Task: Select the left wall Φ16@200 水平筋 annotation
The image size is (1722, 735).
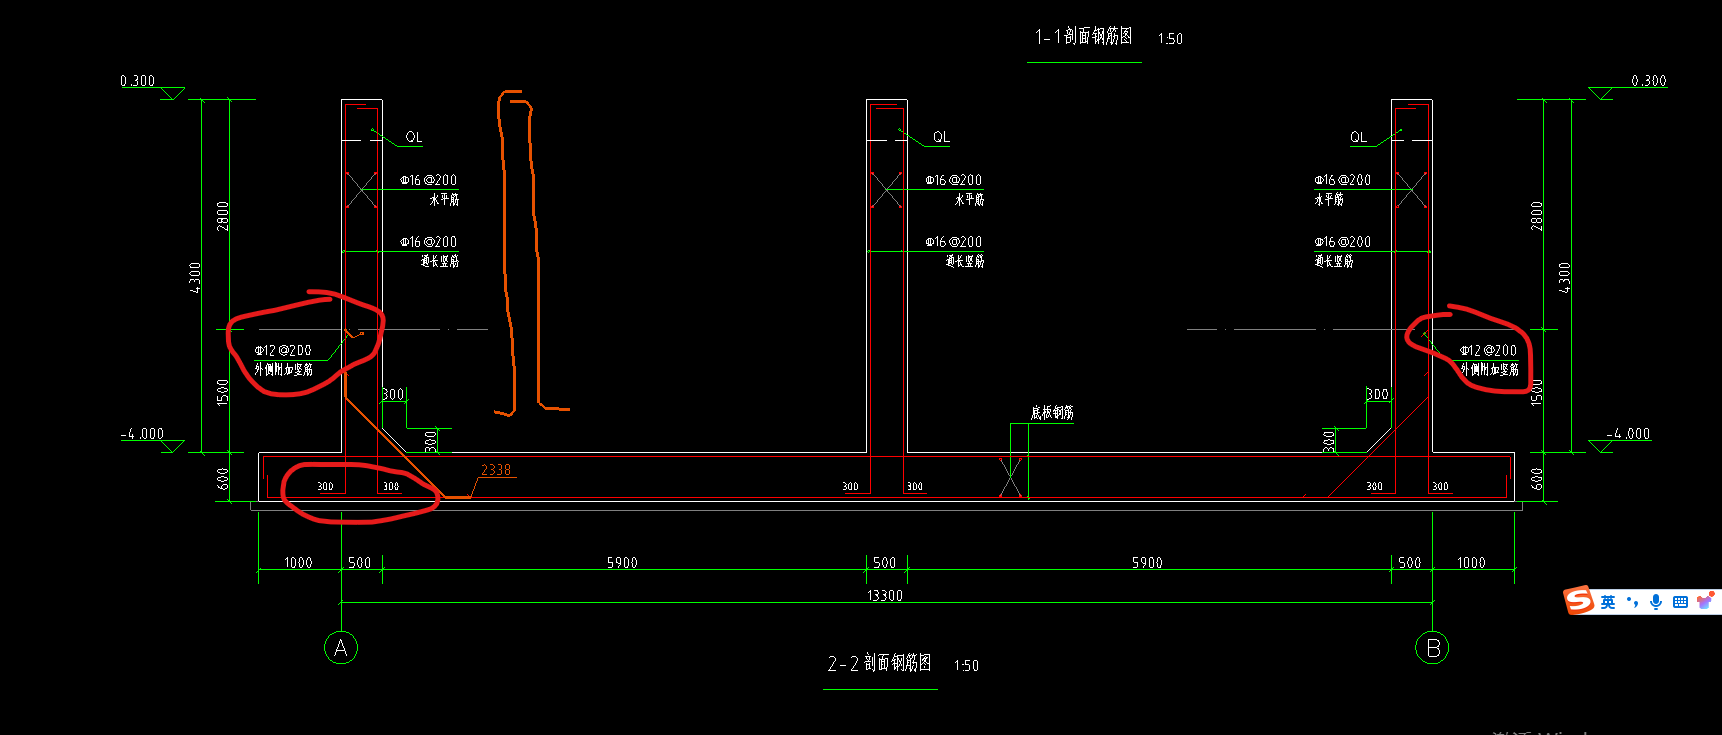Action: (429, 190)
